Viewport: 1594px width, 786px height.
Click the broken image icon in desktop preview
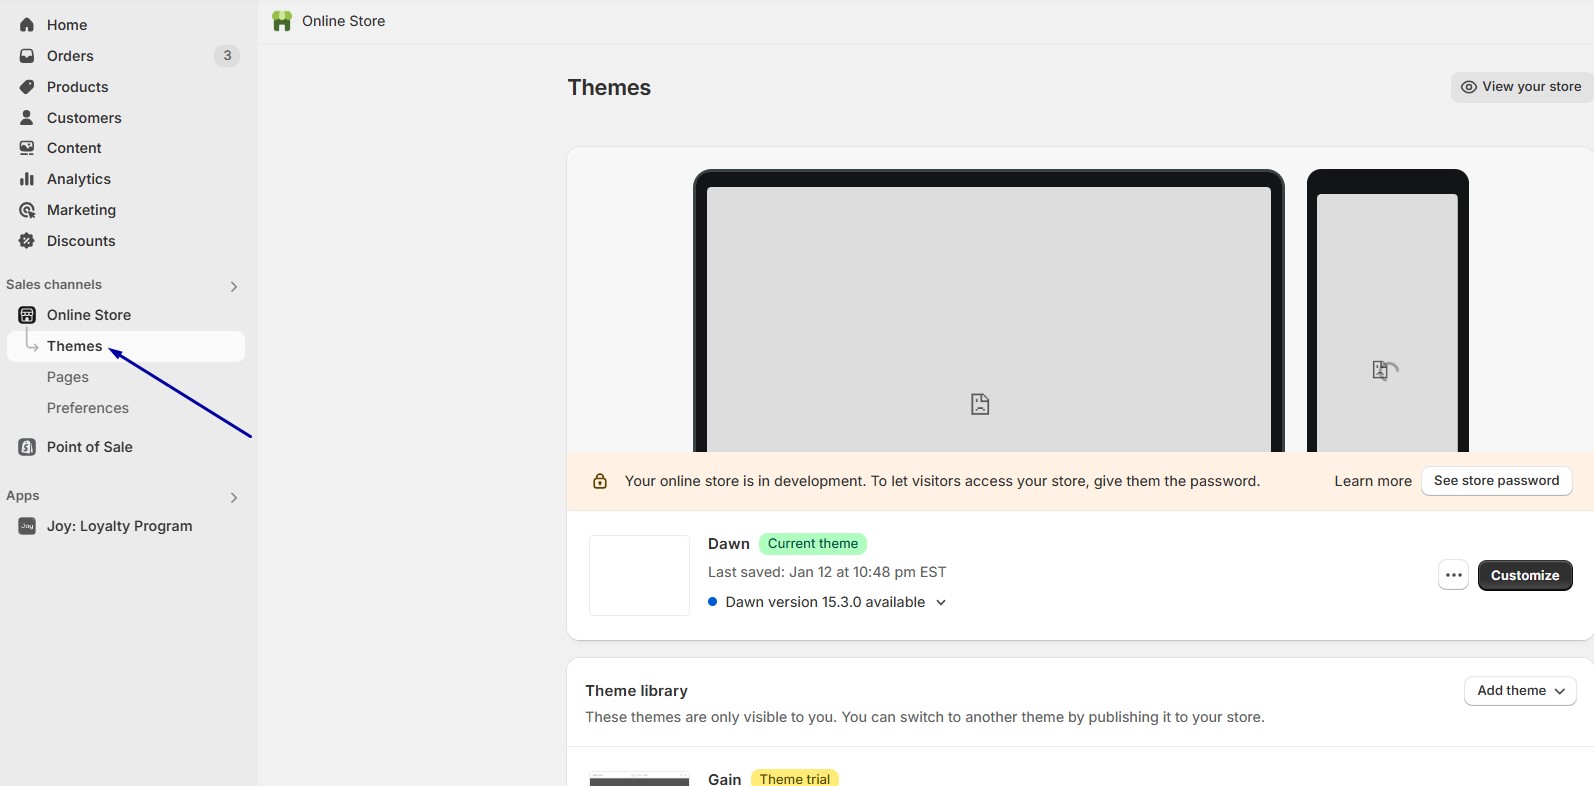(x=980, y=404)
